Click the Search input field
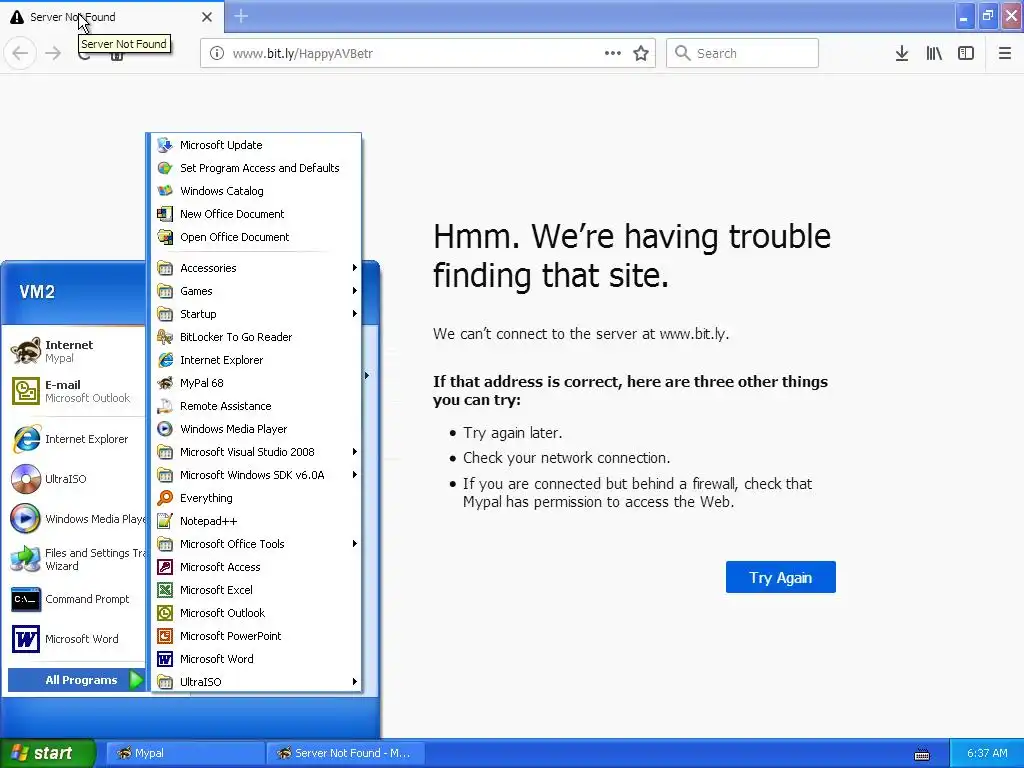Viewport: 1024px width, 768px height. click(x=743, y=53)
